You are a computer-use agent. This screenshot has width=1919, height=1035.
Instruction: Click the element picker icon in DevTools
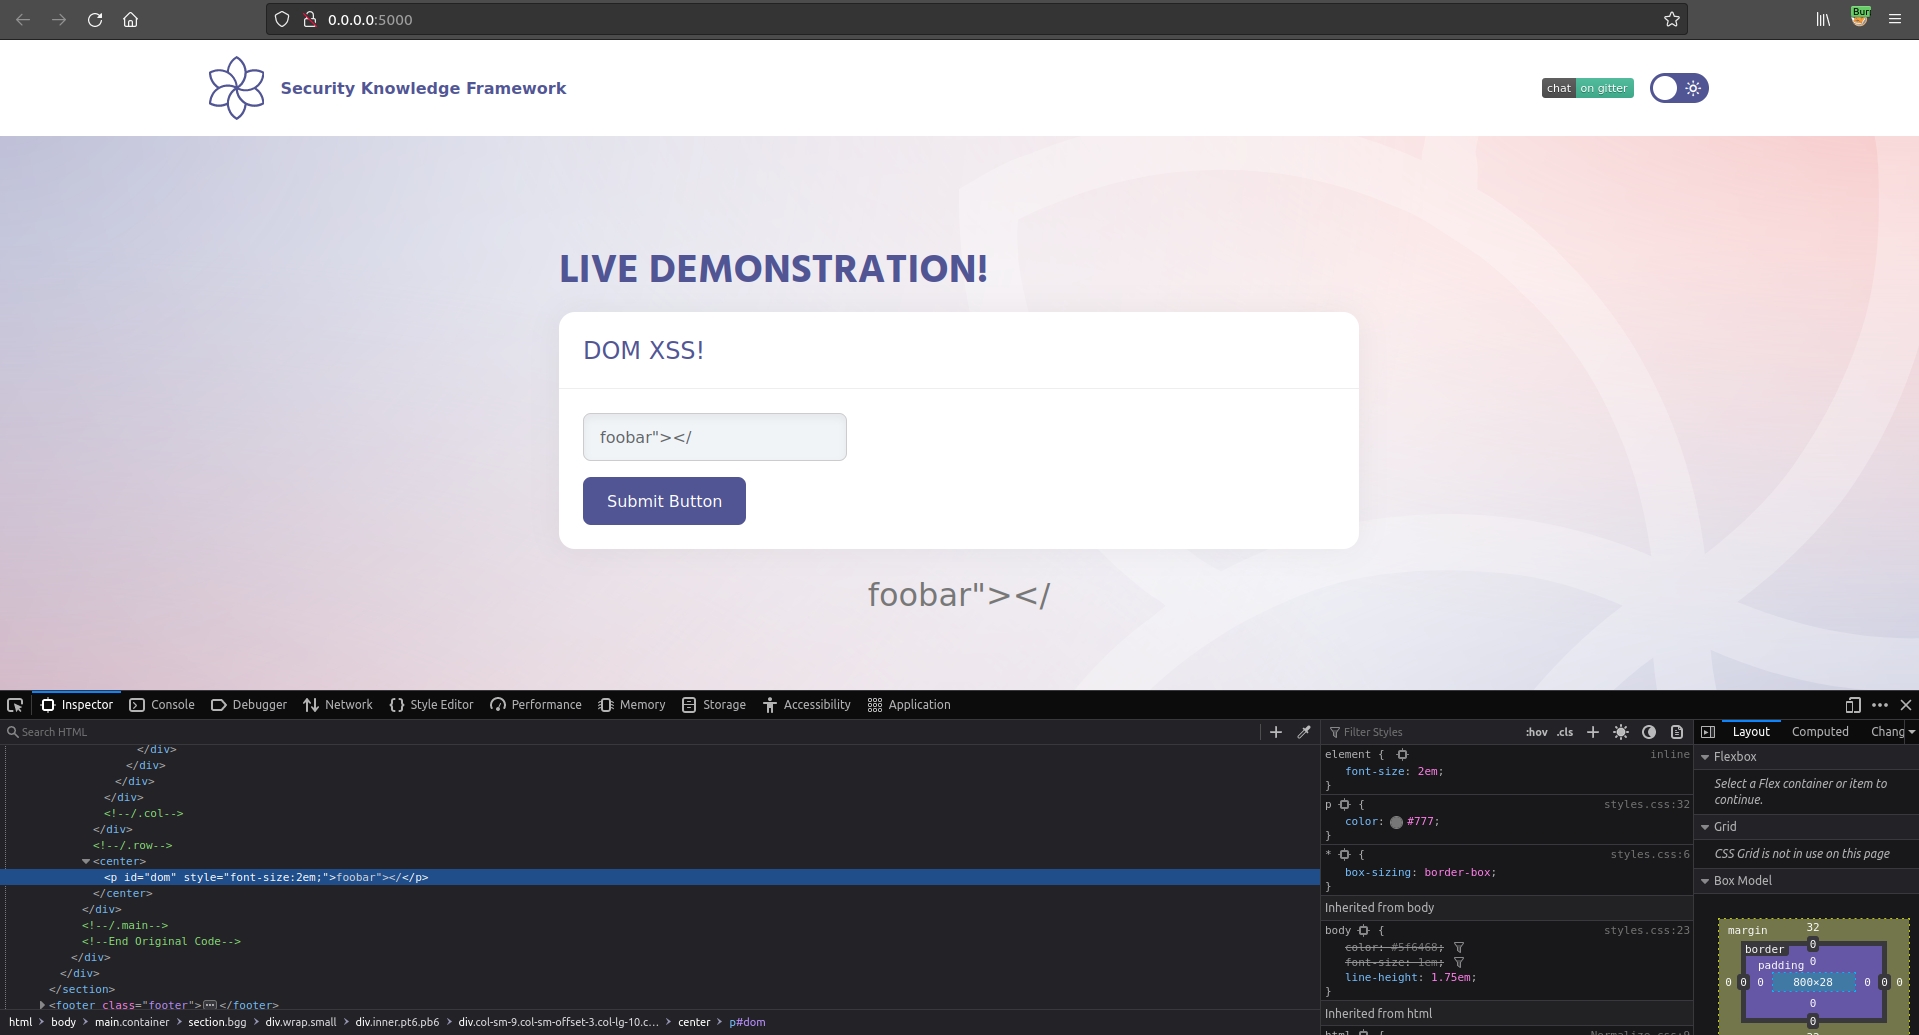[15, 705]
